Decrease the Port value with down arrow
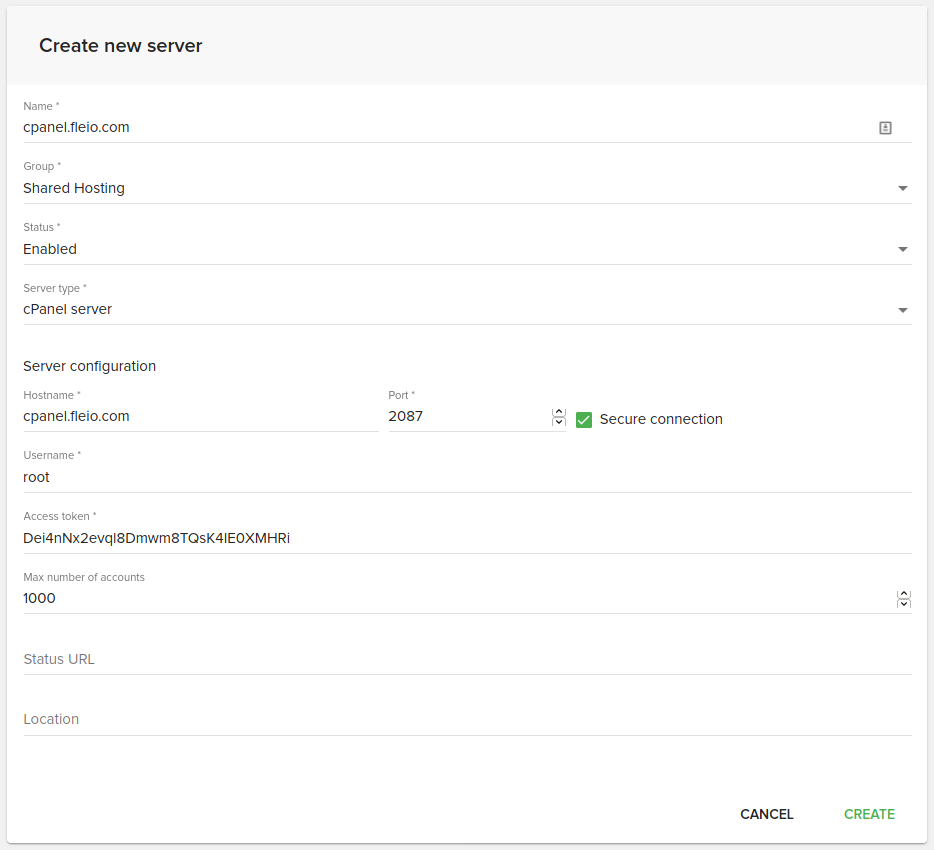The height and width of the screenshot is (850, 934). coord(559,422)
